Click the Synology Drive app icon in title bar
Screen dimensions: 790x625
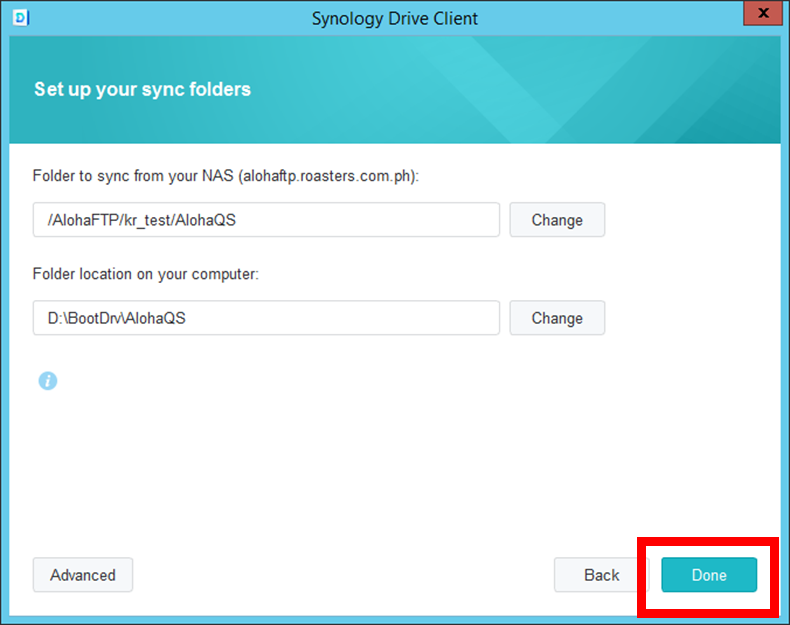coord(21,18)
